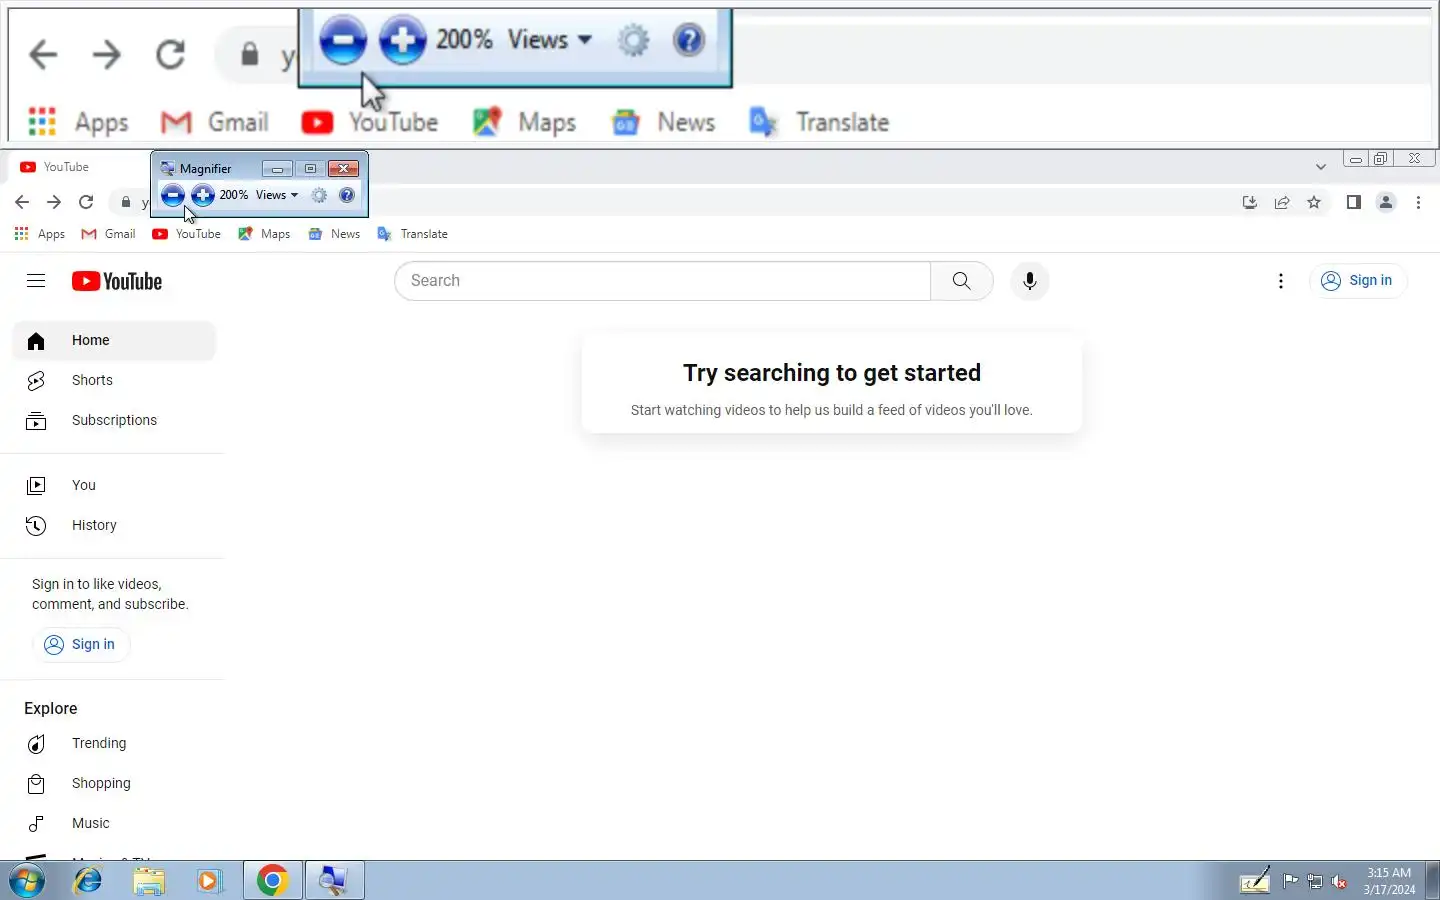
Task: Open the Maps bookmark
Action: 264,234
